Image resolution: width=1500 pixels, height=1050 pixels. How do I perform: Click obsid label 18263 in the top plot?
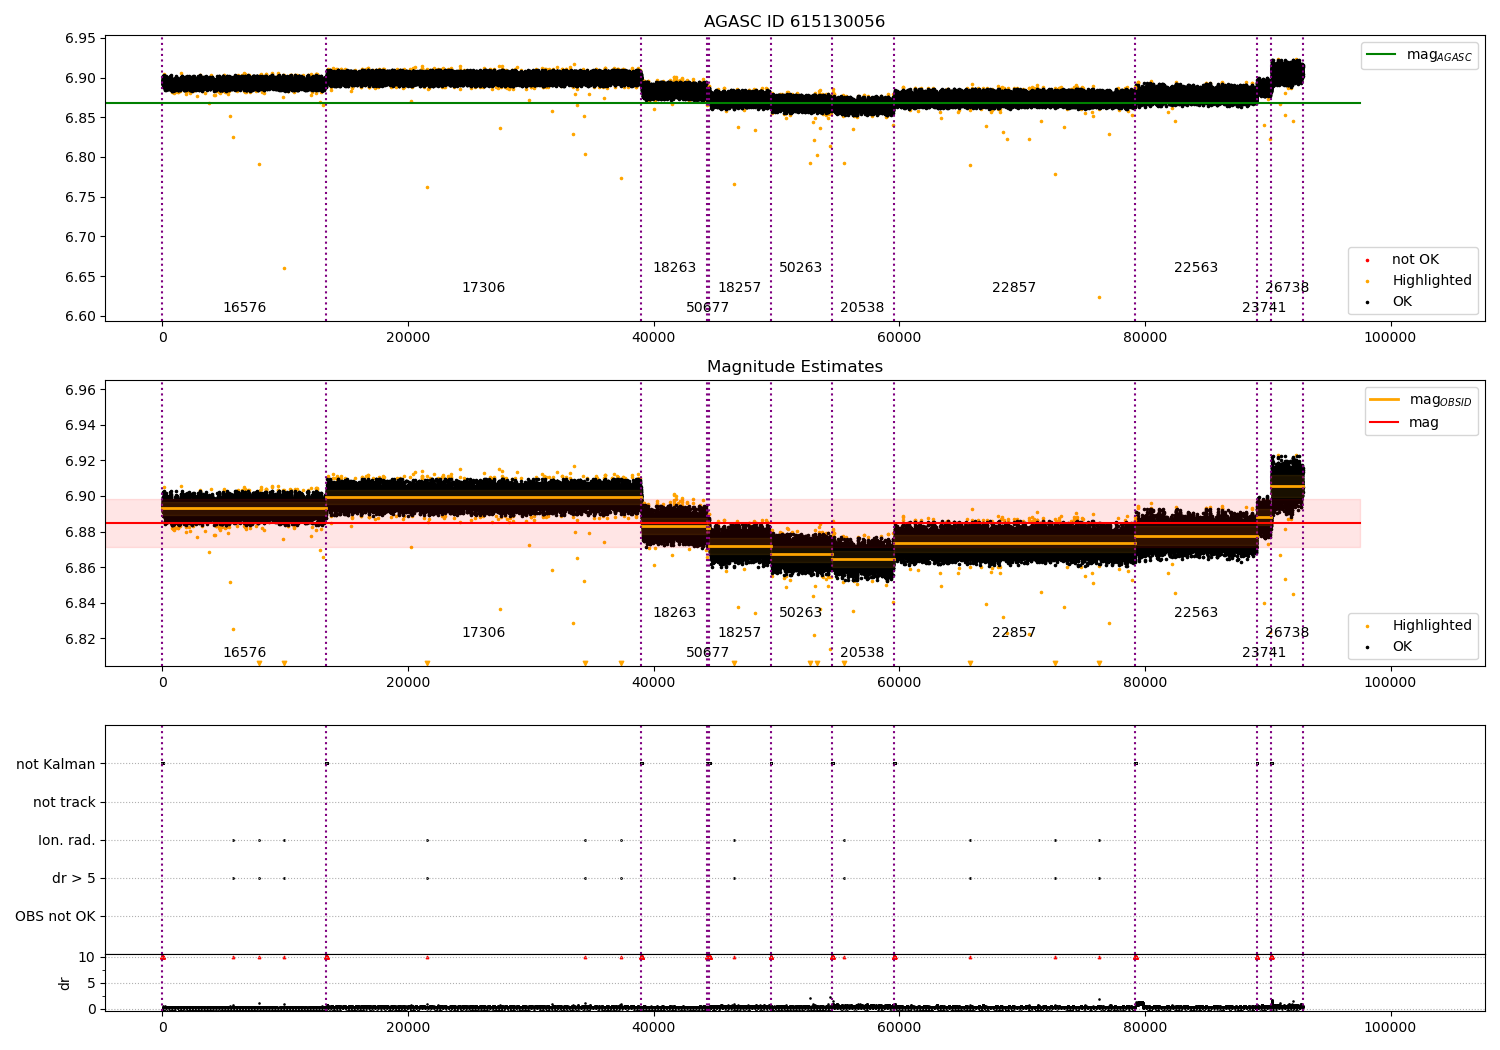point(674,268)
